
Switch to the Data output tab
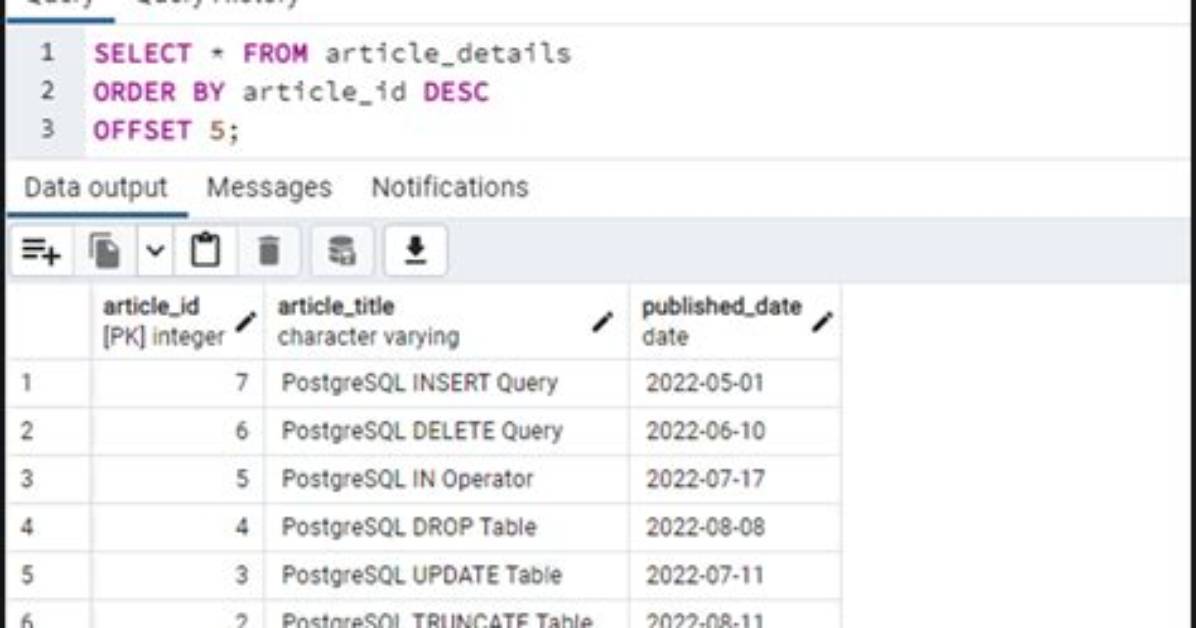click(x=96, y=188)
